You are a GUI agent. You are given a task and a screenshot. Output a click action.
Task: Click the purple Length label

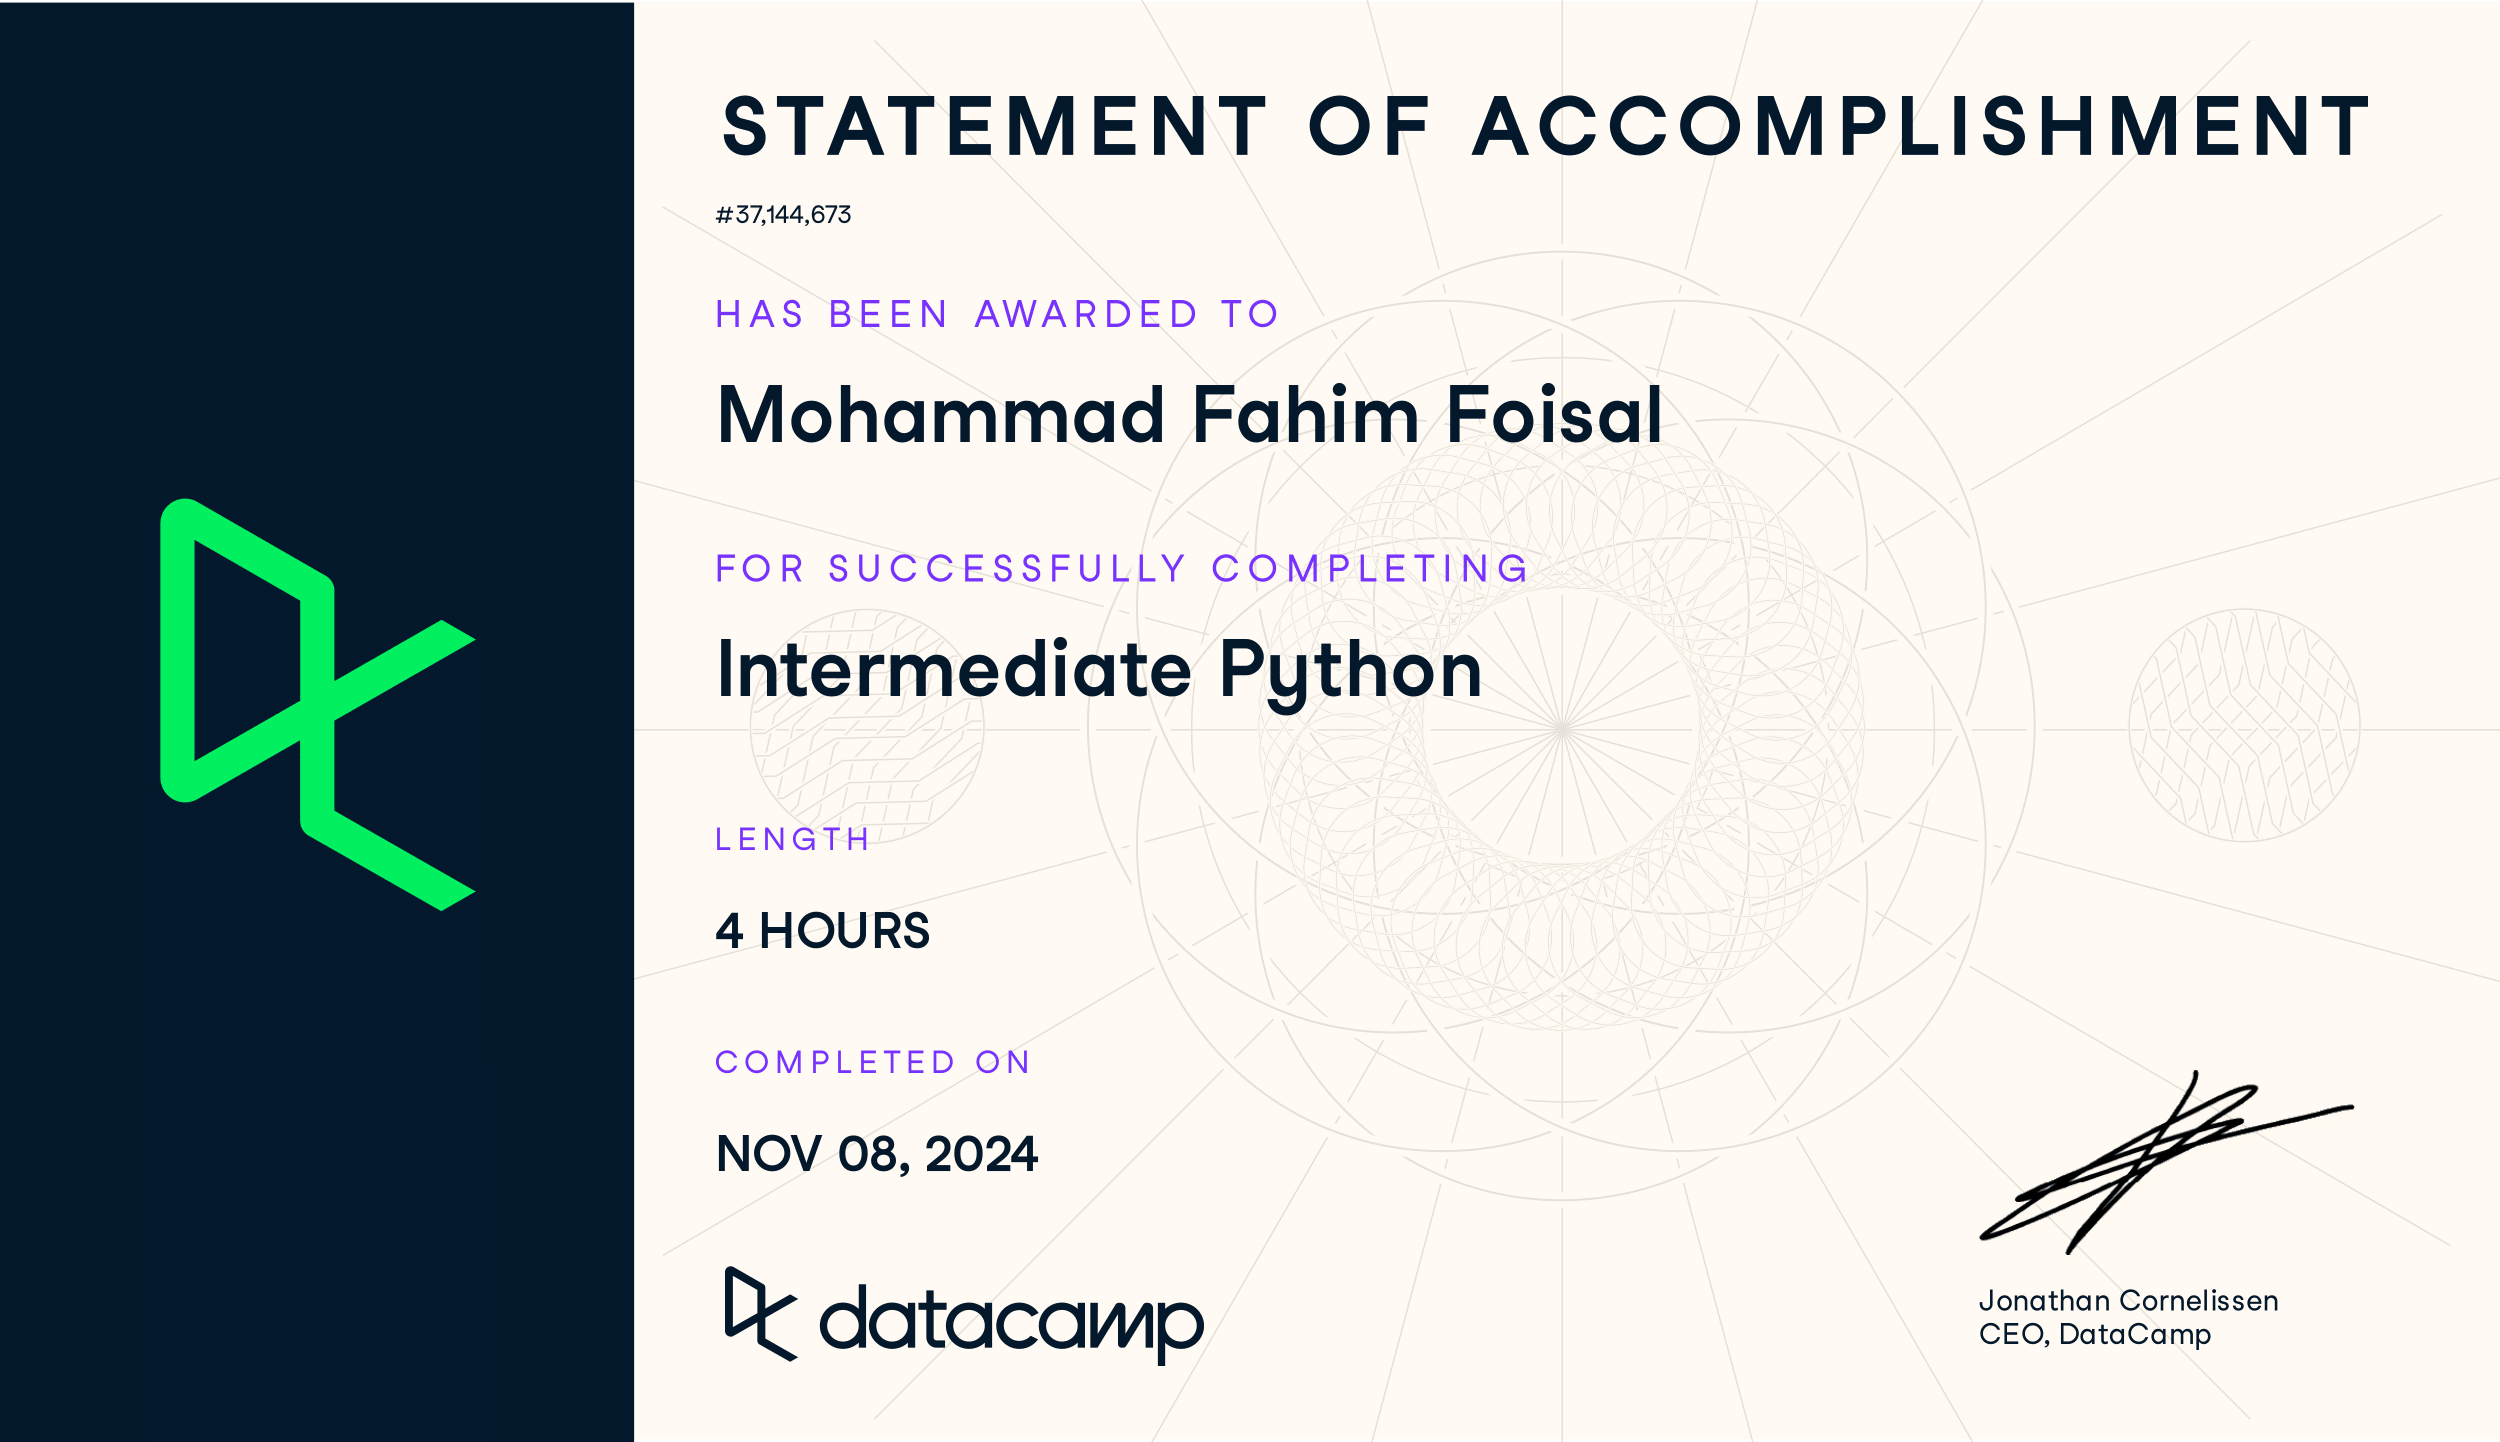coord(792,839)
